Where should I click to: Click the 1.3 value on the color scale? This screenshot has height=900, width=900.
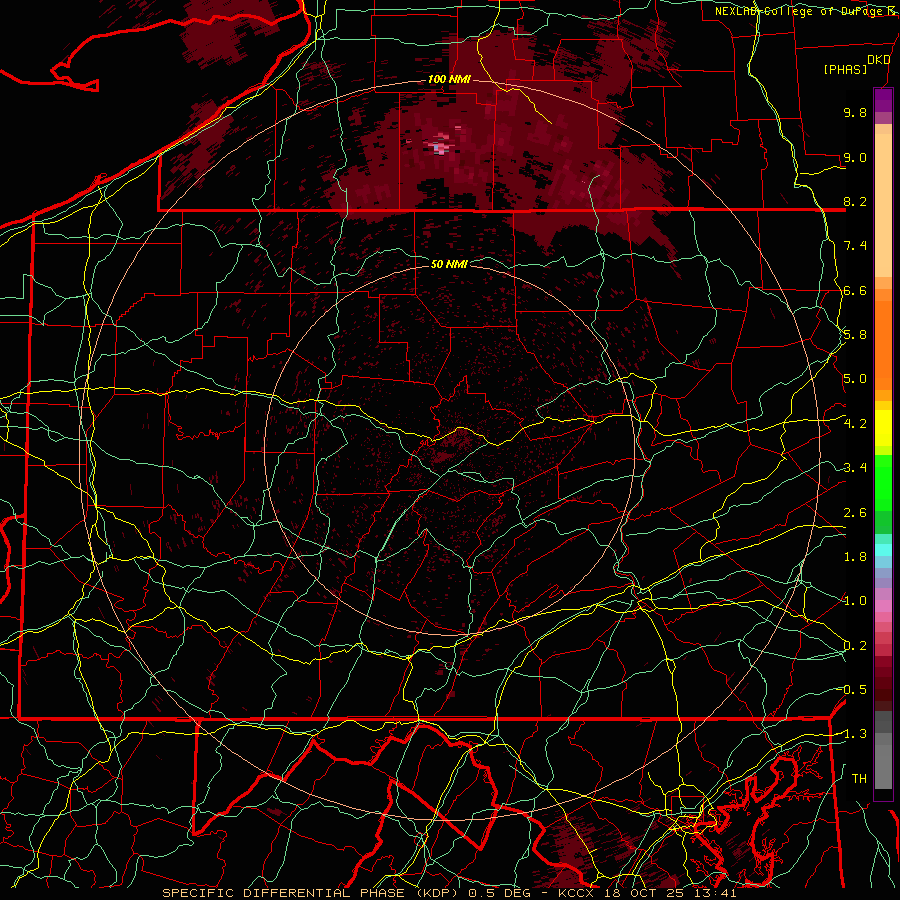click(x=855, y=734)
